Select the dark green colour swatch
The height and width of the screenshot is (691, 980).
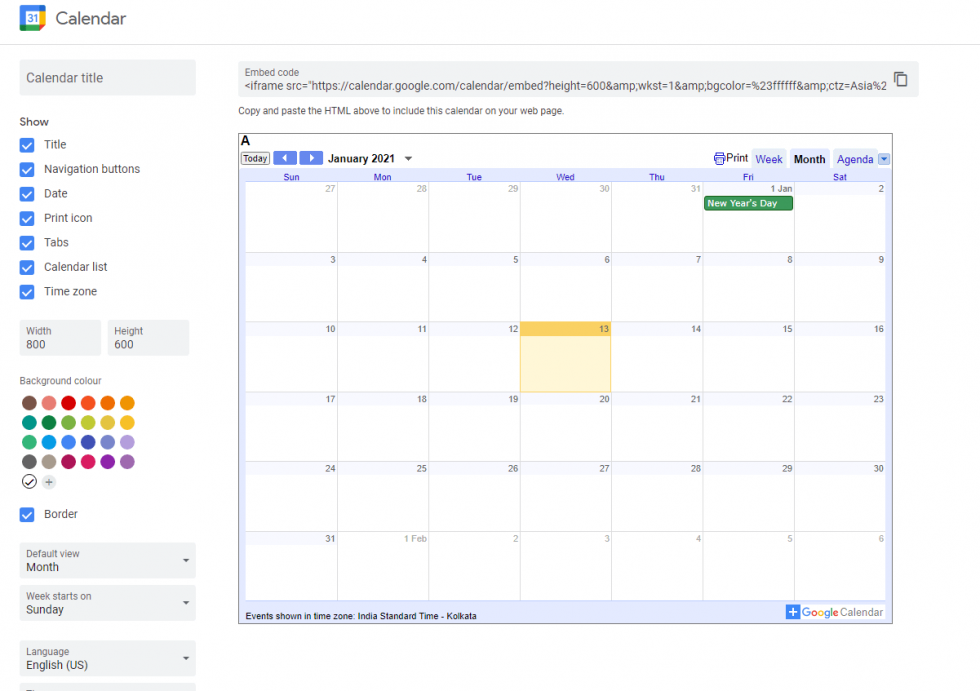[x=49, y=422]
